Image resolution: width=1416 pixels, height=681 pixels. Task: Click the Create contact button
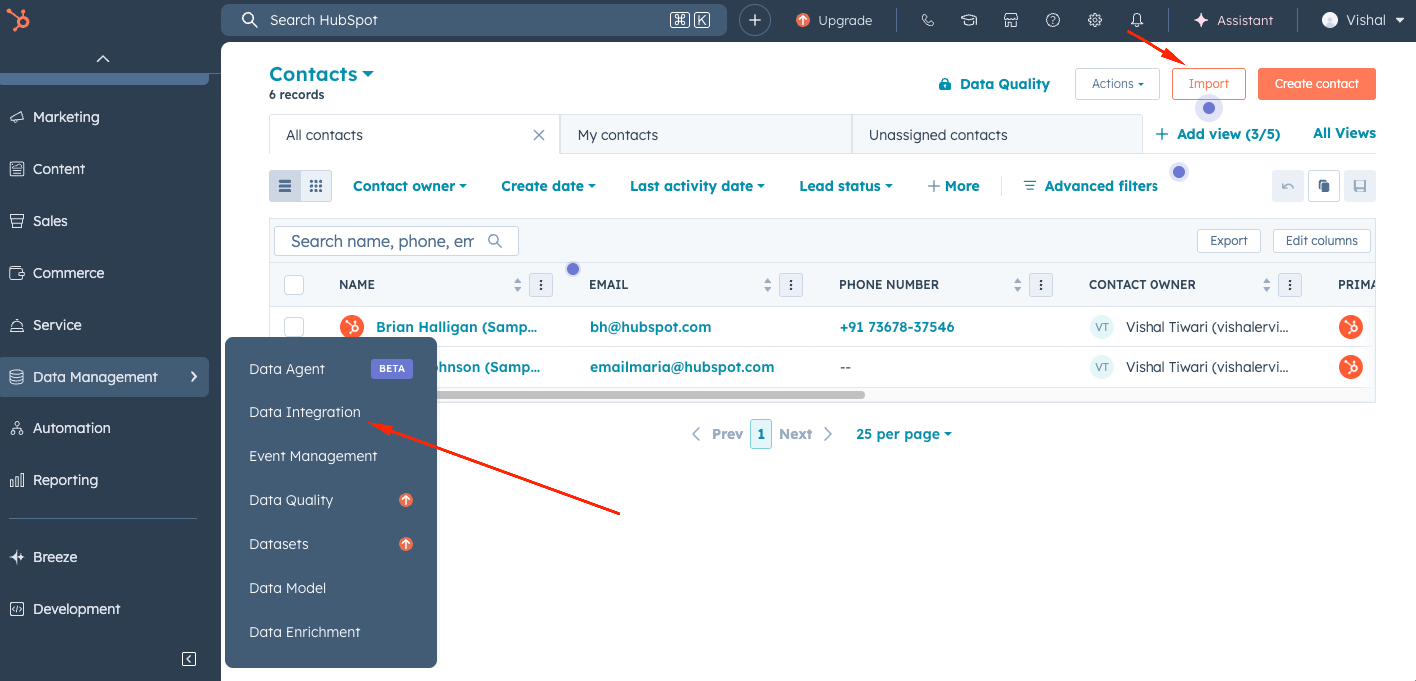click(1316, 84)
